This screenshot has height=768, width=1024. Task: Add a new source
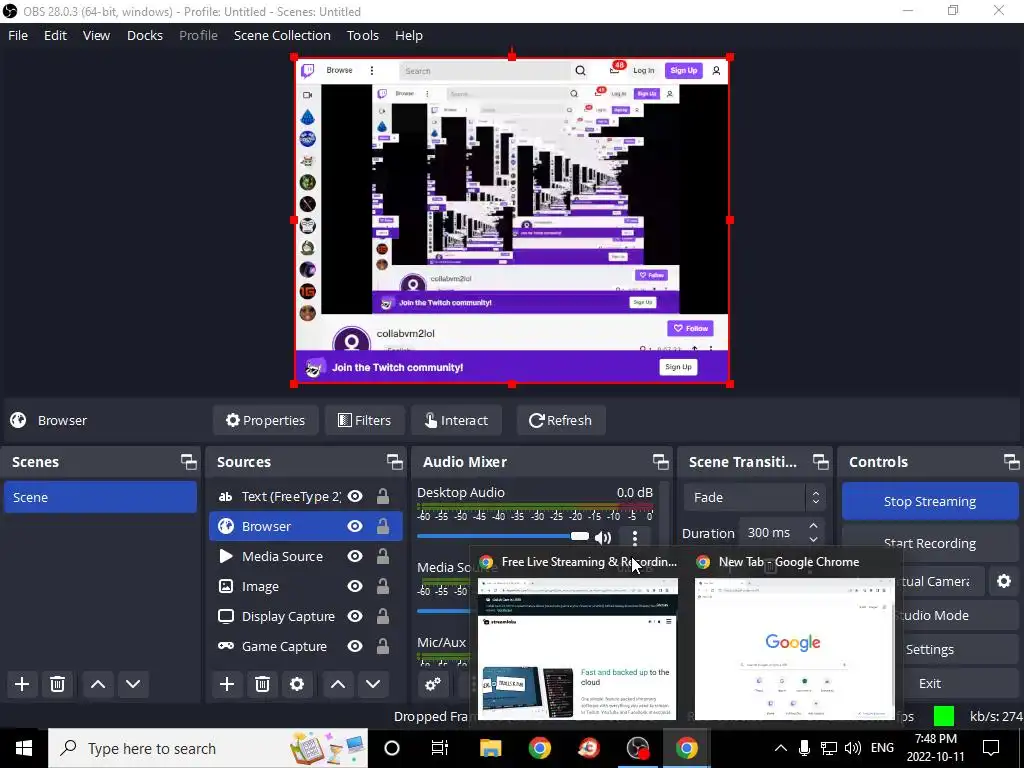pos(227,684)
